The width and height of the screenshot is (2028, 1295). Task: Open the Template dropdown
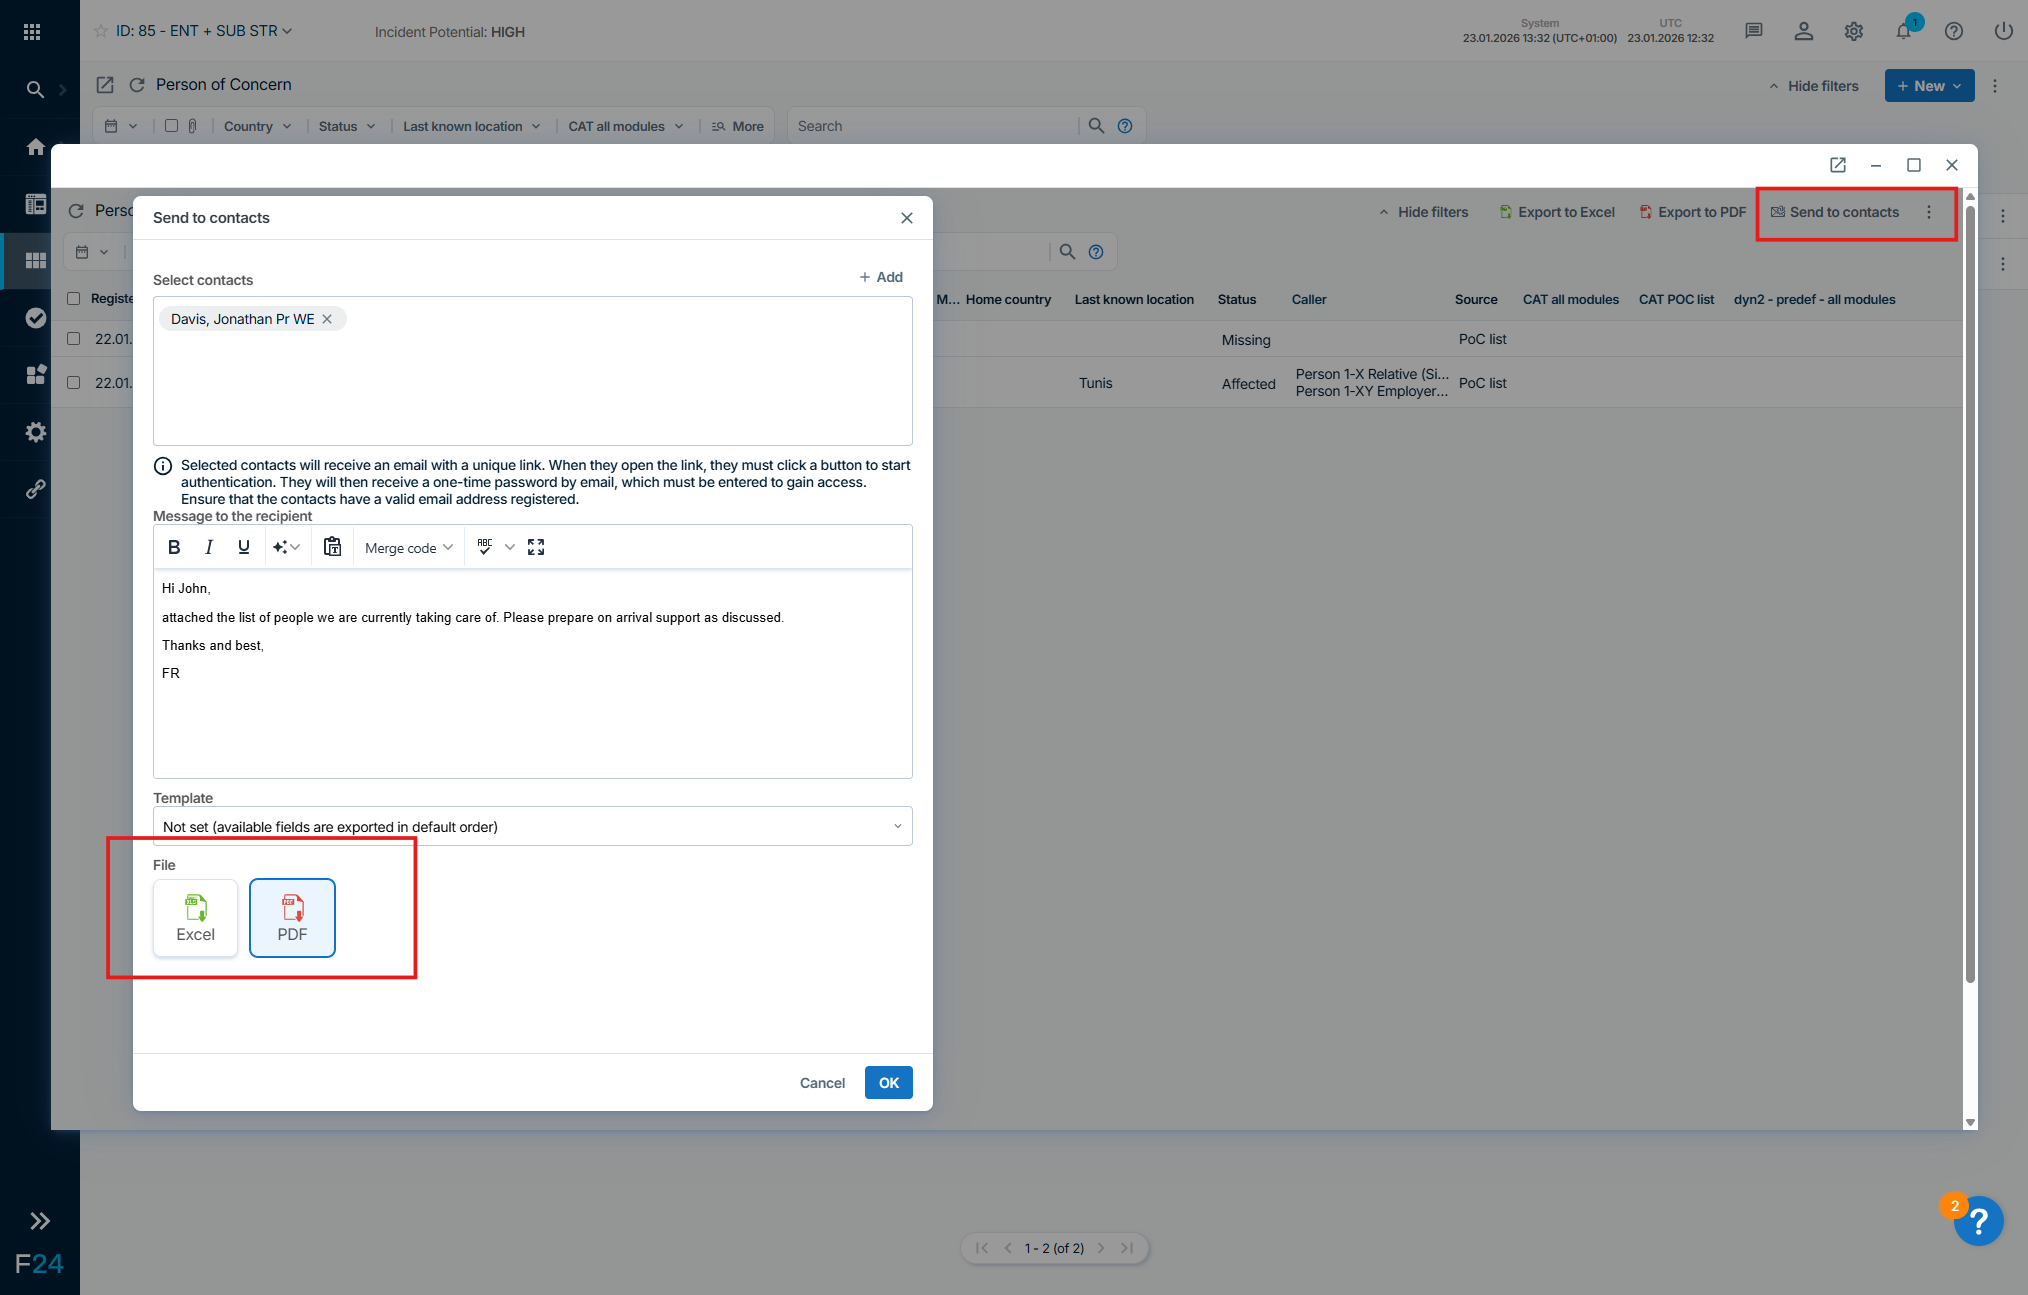tap(532, 827)
